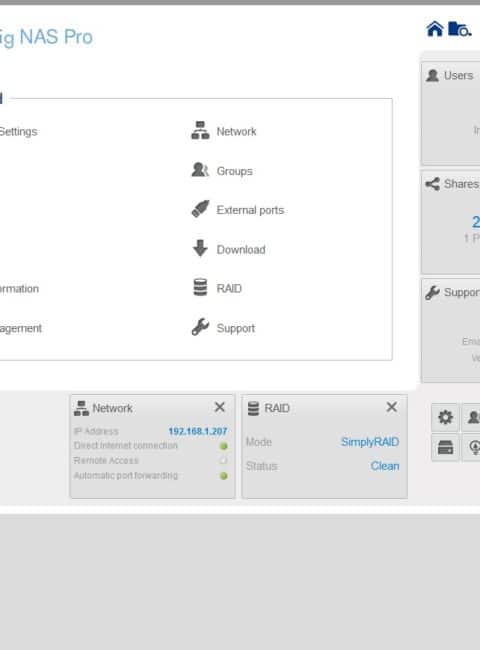Click the 'Automatic port forwarding' label

click(126, 475)
